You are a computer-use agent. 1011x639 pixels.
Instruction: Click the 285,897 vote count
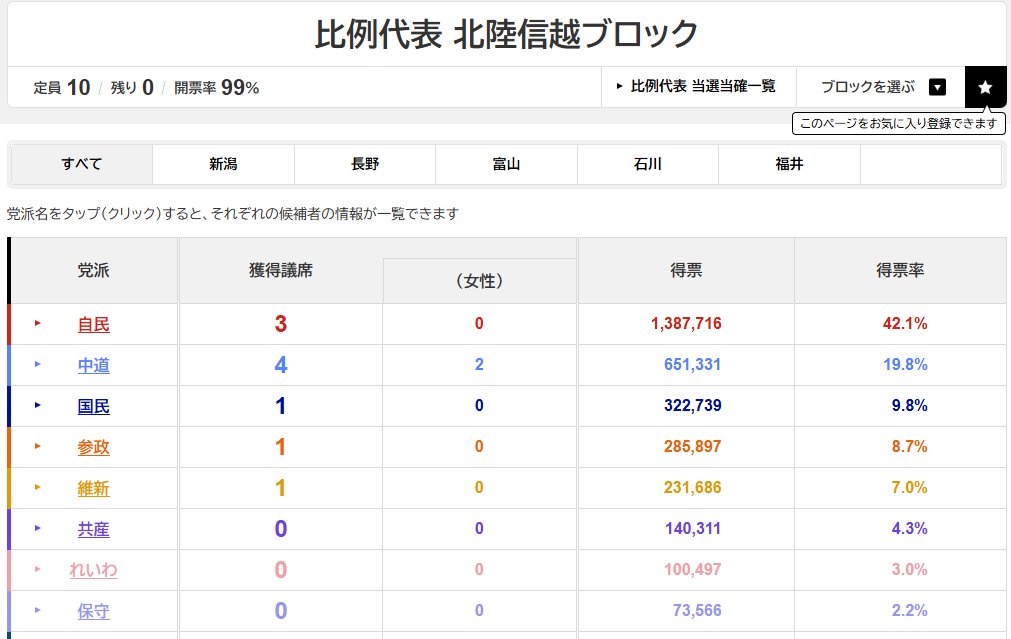pos(692,446)
